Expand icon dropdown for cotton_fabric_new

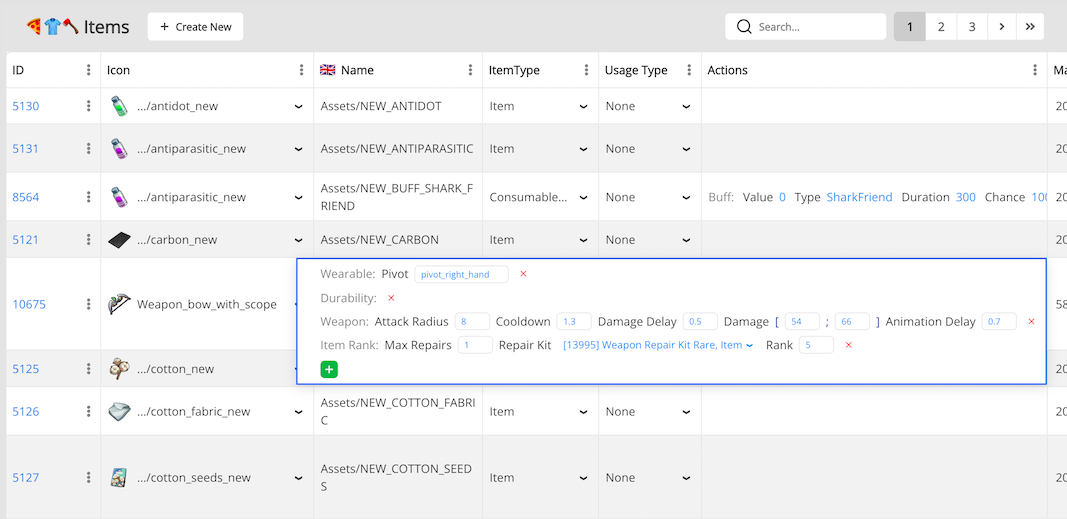coord(298,411)
